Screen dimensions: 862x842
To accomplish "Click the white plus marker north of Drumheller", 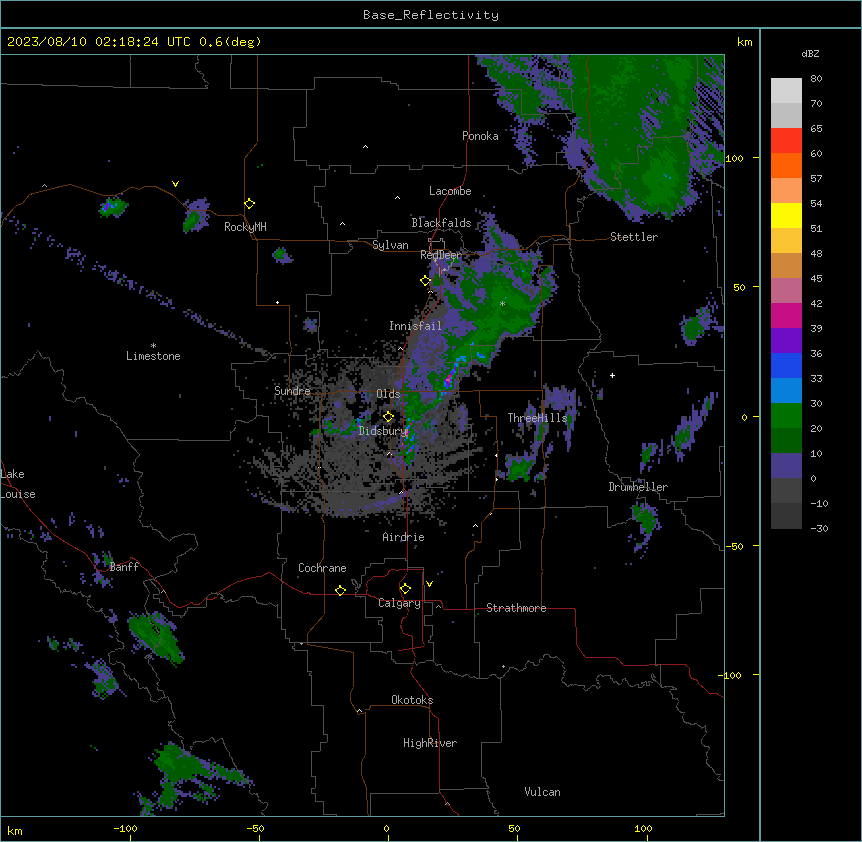I will coord(612,375).
